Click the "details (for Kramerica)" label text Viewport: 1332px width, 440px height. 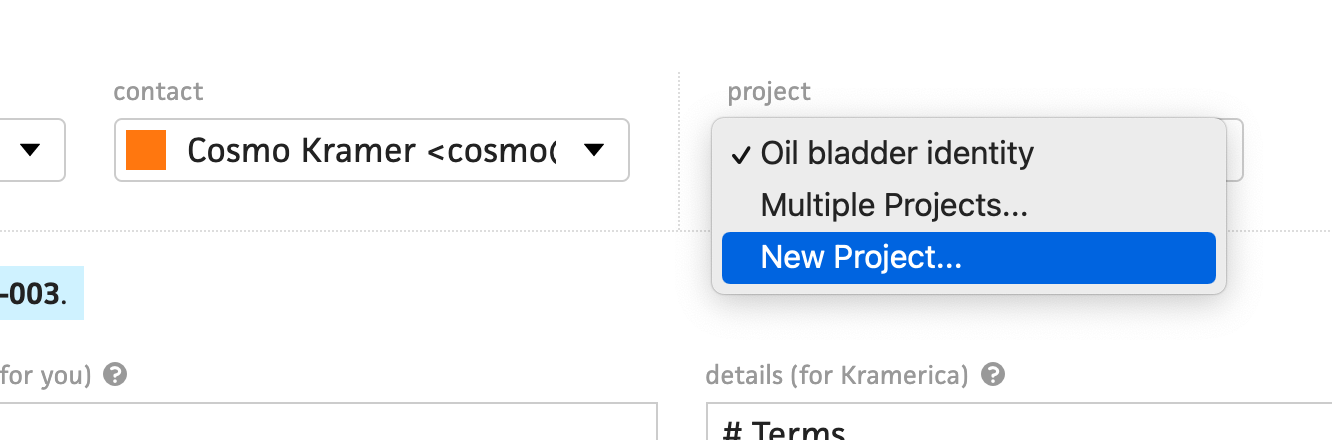[x=837, y=375]
